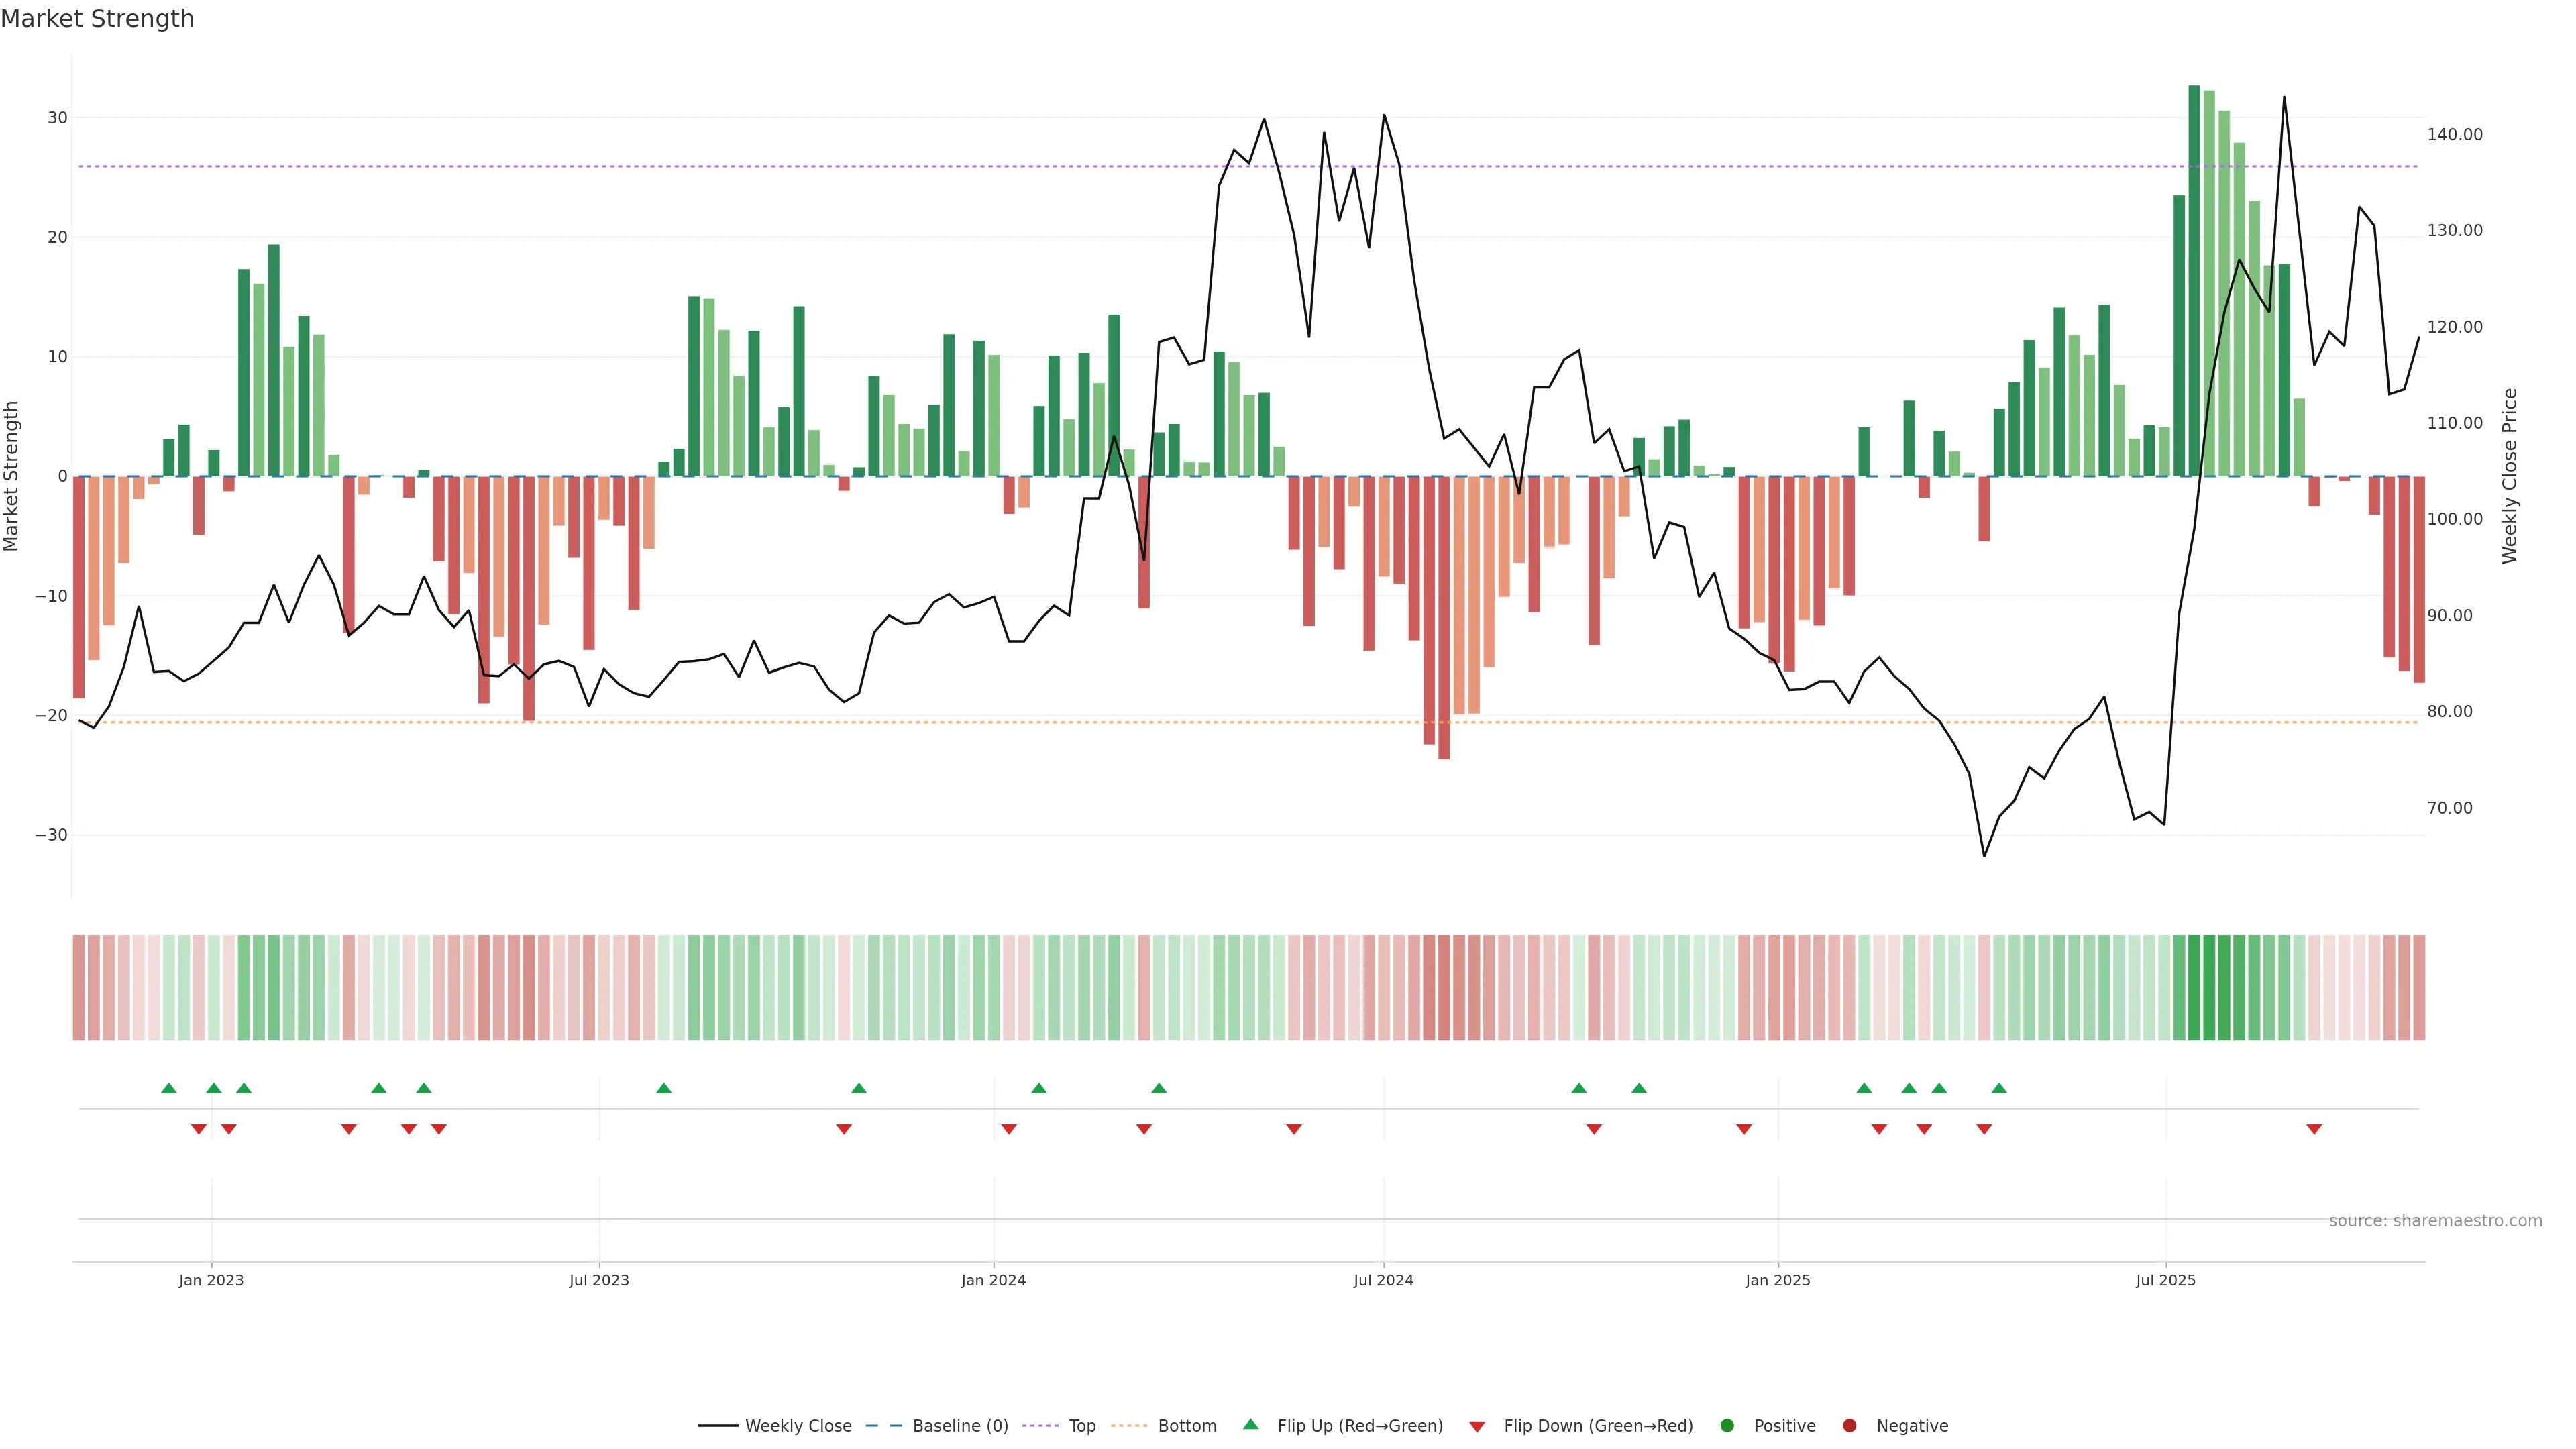Click the Market Strength chart title

(97, 19)
